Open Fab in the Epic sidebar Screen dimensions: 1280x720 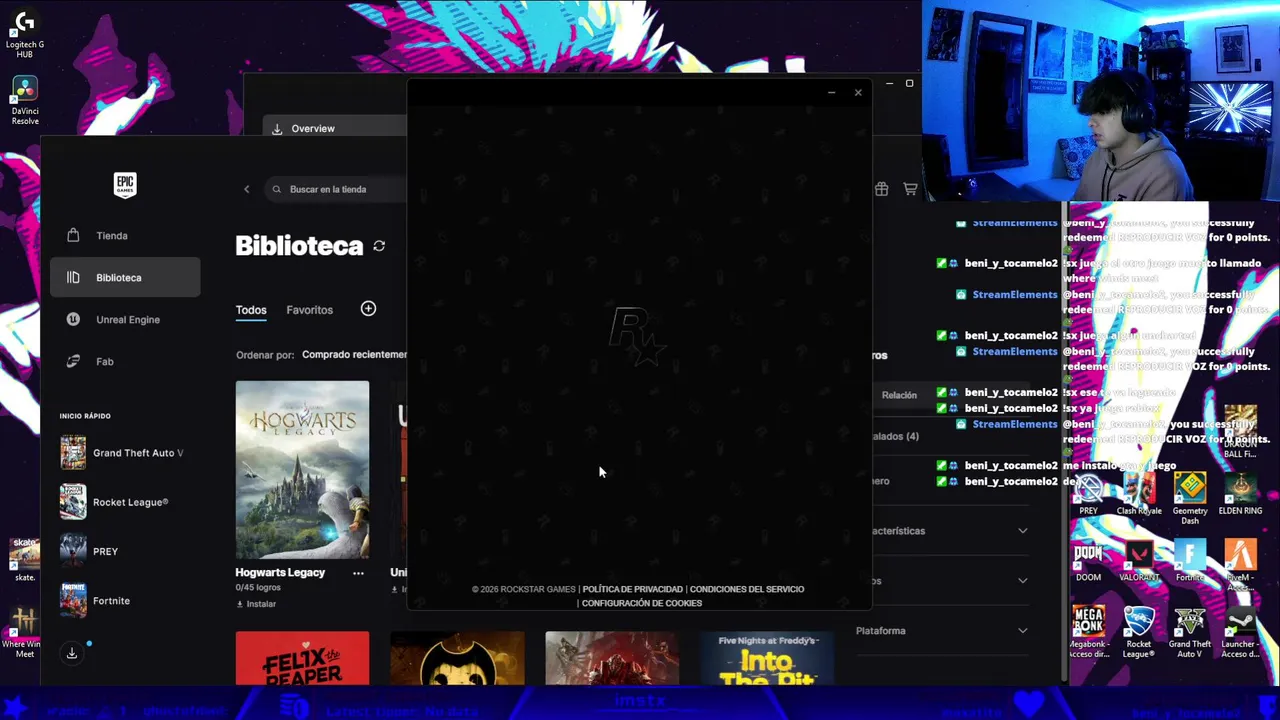click(x=125, y=362)
